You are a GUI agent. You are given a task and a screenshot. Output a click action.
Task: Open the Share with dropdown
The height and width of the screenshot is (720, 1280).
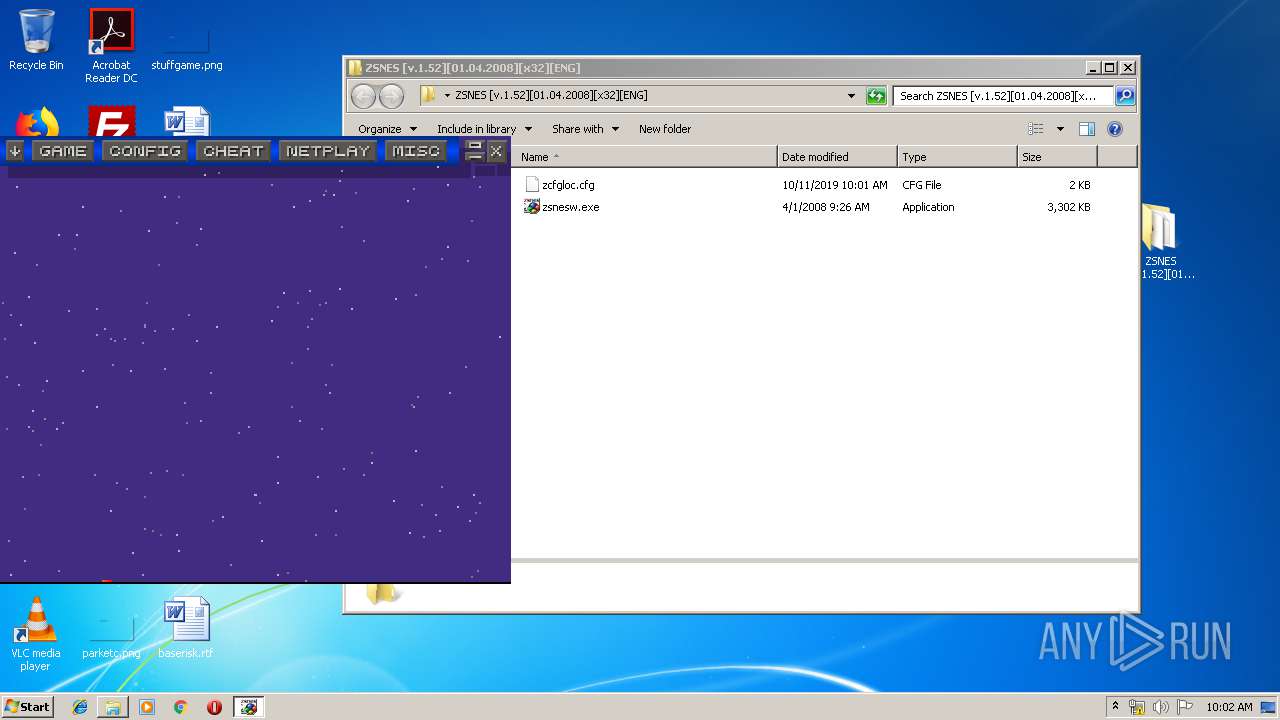(x=585, y=129)
